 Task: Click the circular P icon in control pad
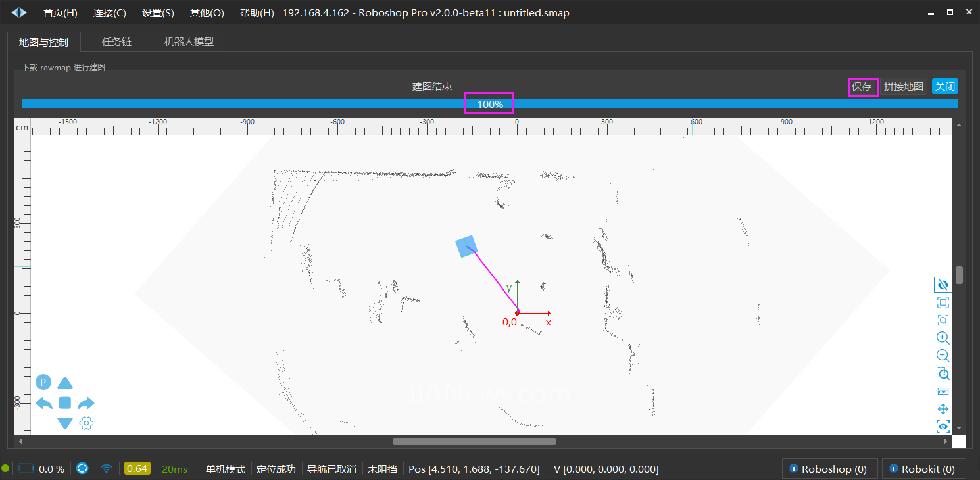point(44,382)
